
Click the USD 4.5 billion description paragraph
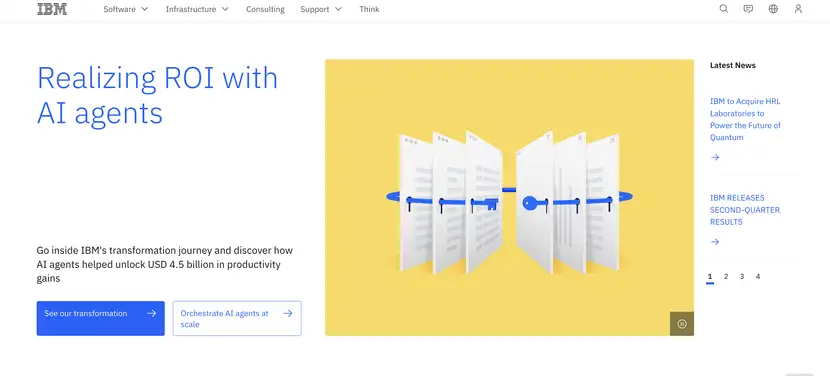point(165,264)
